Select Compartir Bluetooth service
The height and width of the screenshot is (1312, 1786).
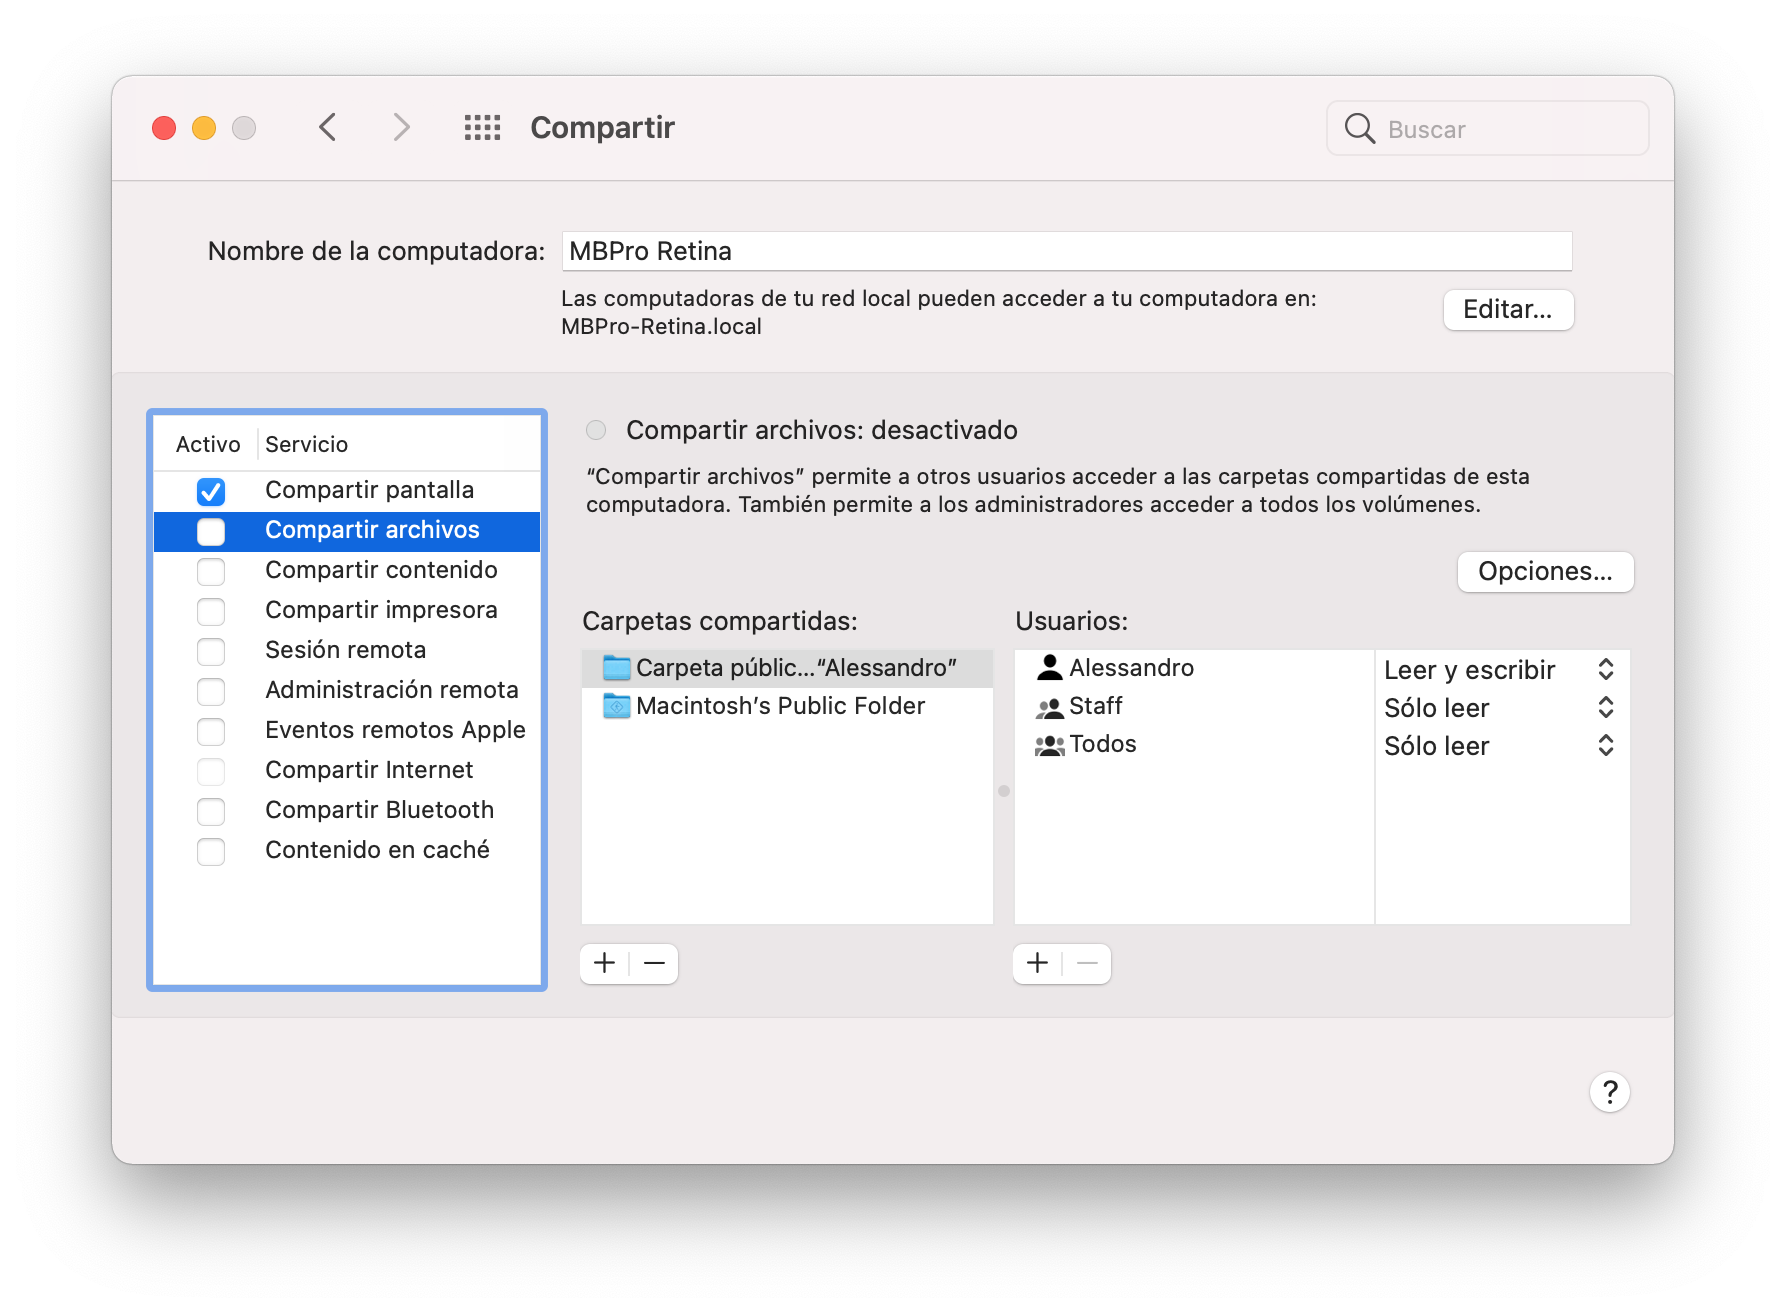click(x=379, y=810)
